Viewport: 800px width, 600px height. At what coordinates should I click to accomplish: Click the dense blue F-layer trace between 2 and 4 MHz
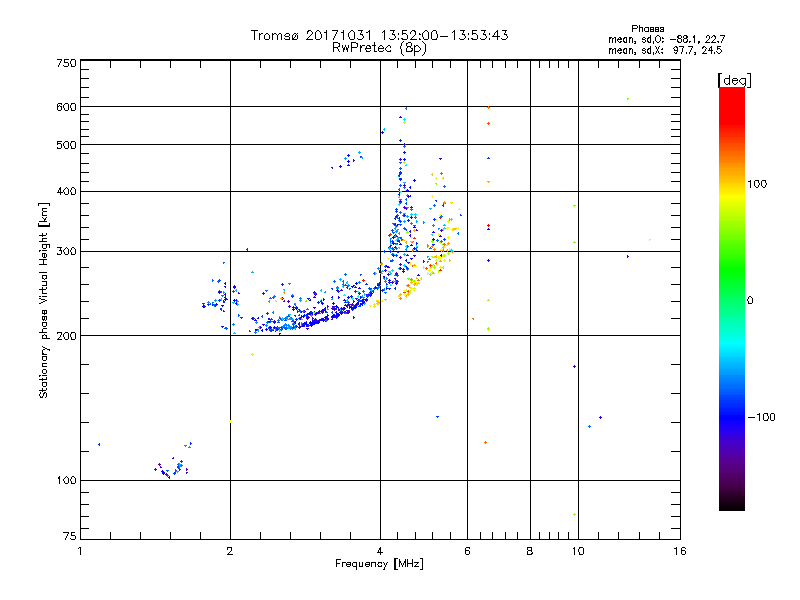pos(316,317)
